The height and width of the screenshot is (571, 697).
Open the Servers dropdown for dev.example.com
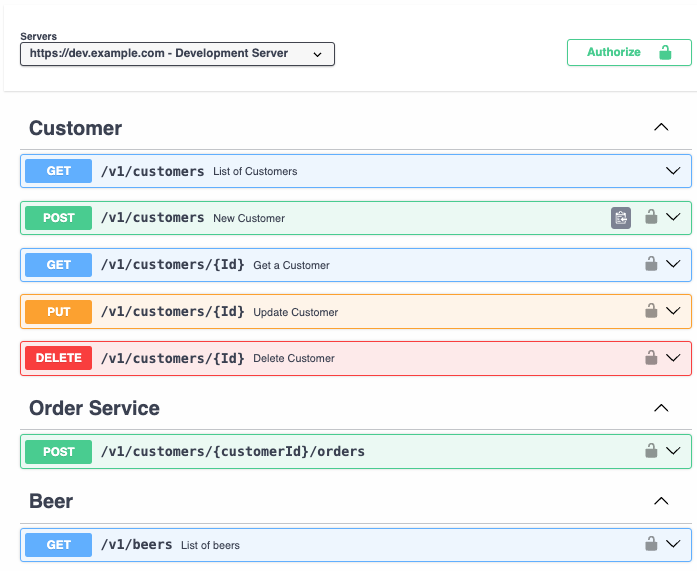click(x=177, y=54)
